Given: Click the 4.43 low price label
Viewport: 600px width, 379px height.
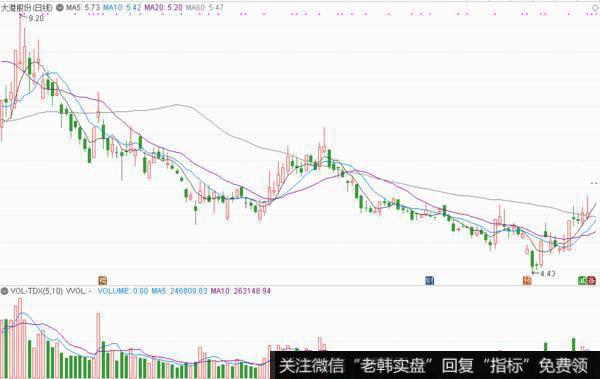Looking at the screenshot, I should tap(548, 274).
